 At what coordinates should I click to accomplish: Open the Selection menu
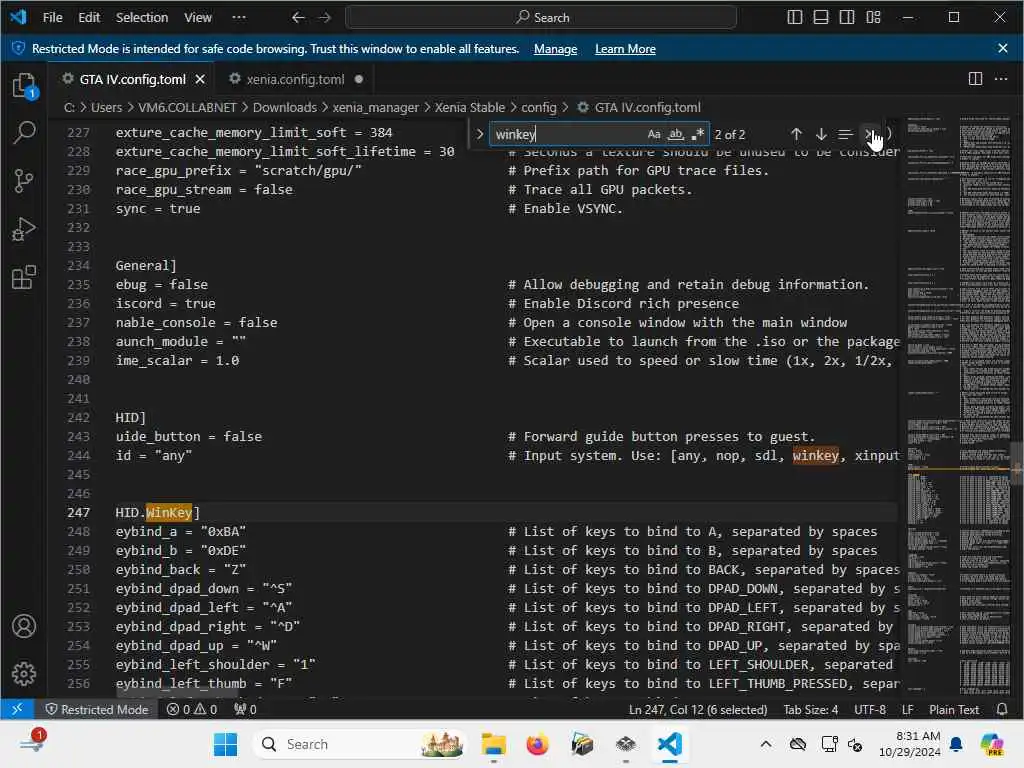(142, 18)
